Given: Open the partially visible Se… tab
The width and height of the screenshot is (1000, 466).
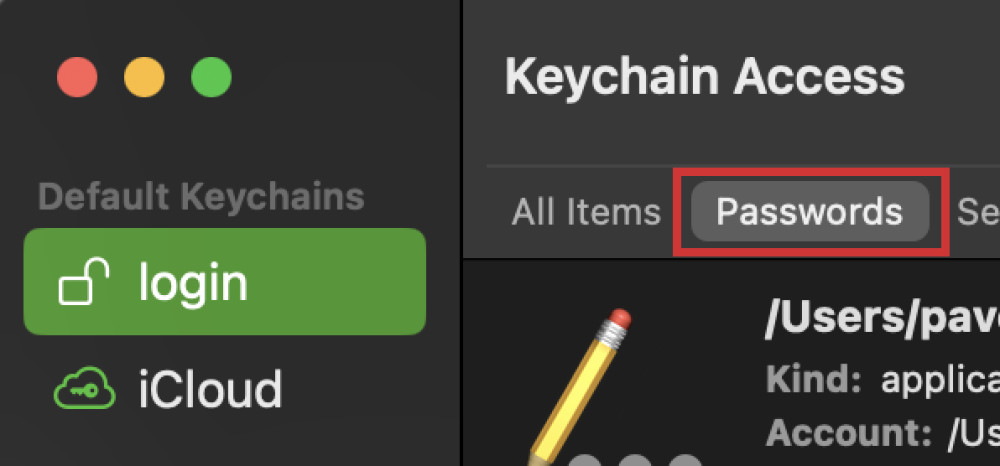Looking at the screenshot, I should coord(978,212).
